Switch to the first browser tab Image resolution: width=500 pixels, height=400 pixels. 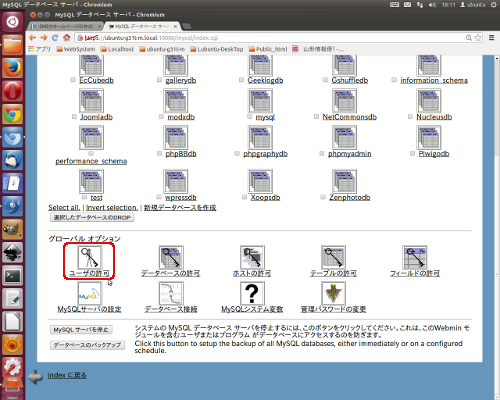coord(66,26)
